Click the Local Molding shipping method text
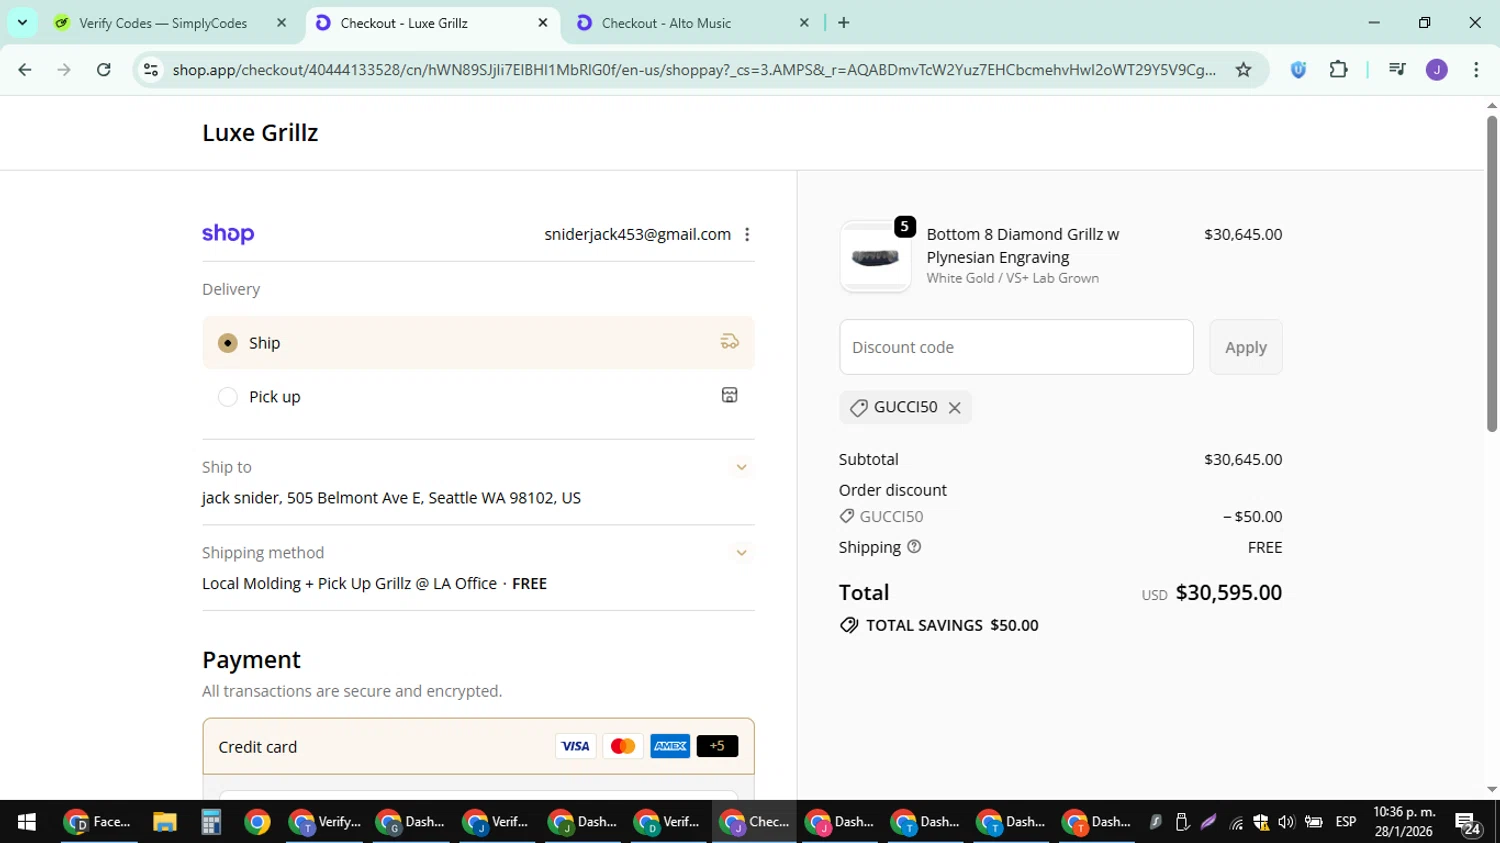The height and width of the screenshot is (843, 1500). (x=374, y=583)
